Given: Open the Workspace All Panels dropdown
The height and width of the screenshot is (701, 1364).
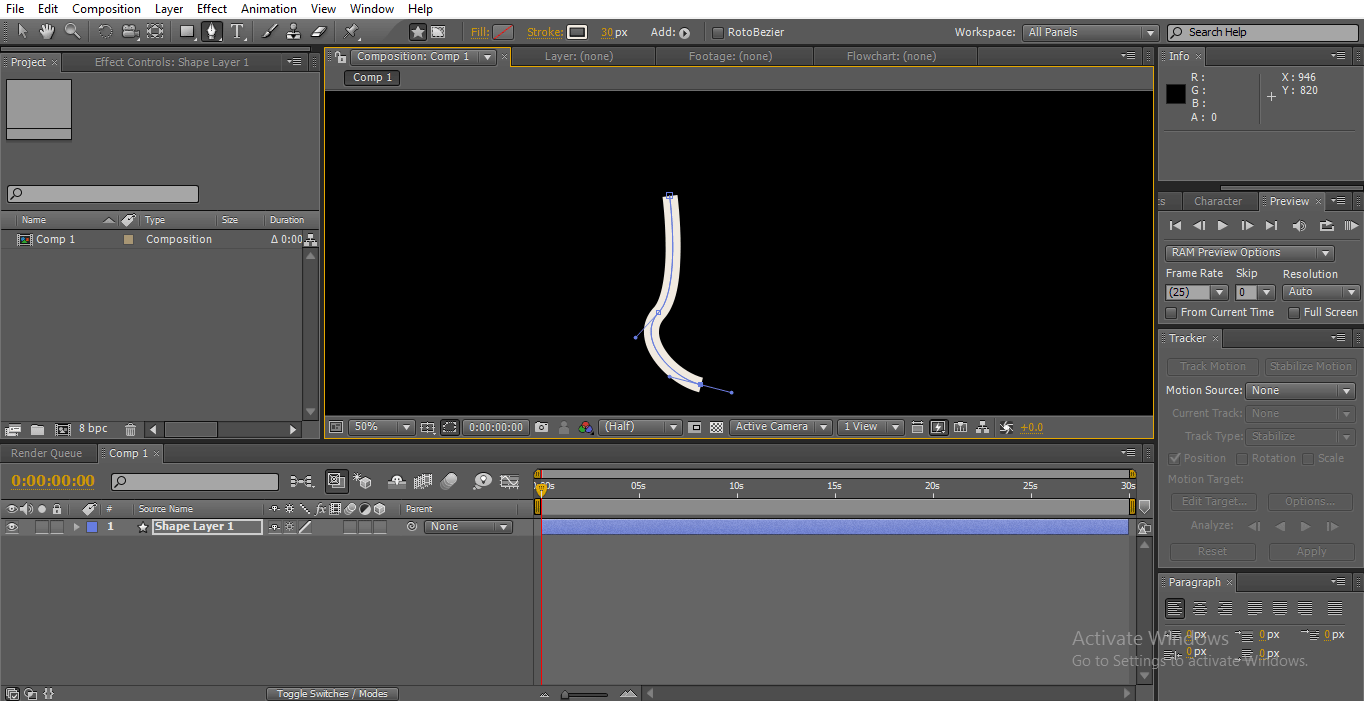Looking at the screenshot, I should click(1090, 32).
